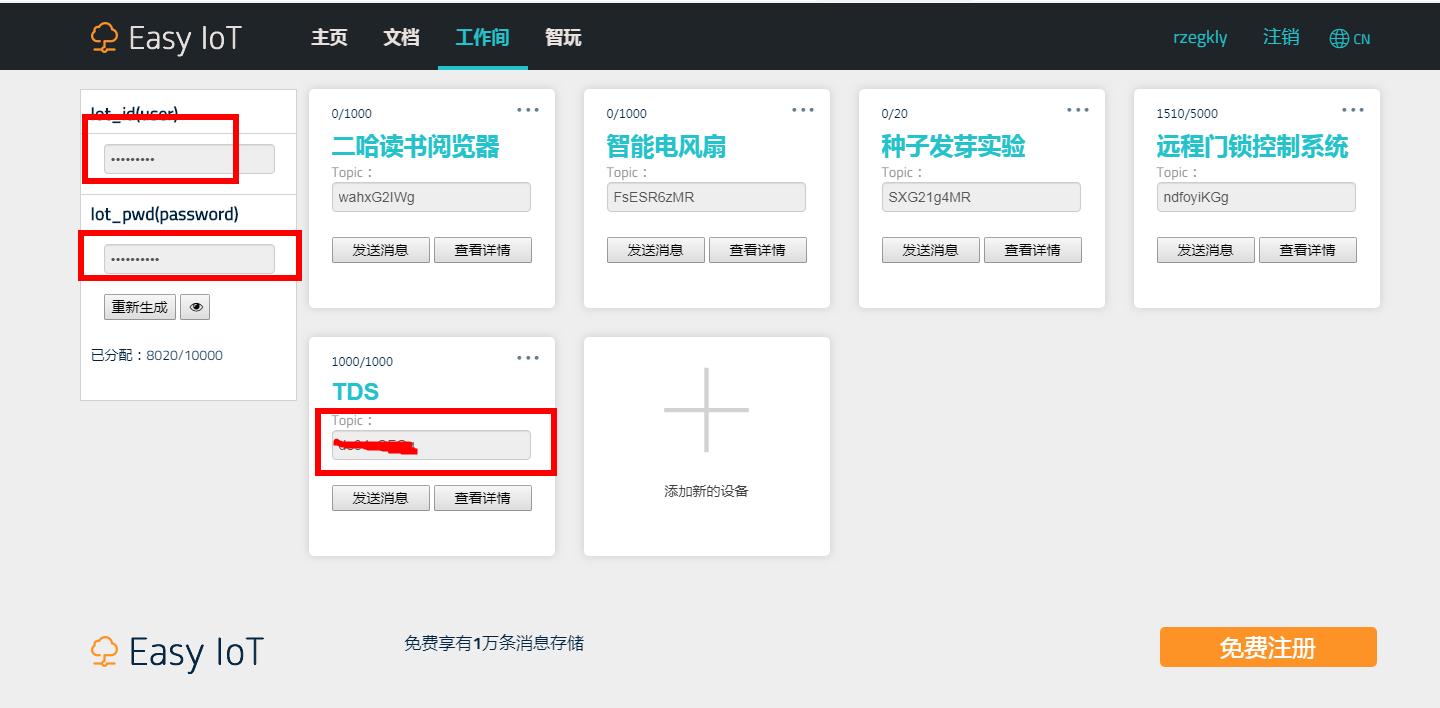
Task: Select the 工作间 tab
Action: 482,37
